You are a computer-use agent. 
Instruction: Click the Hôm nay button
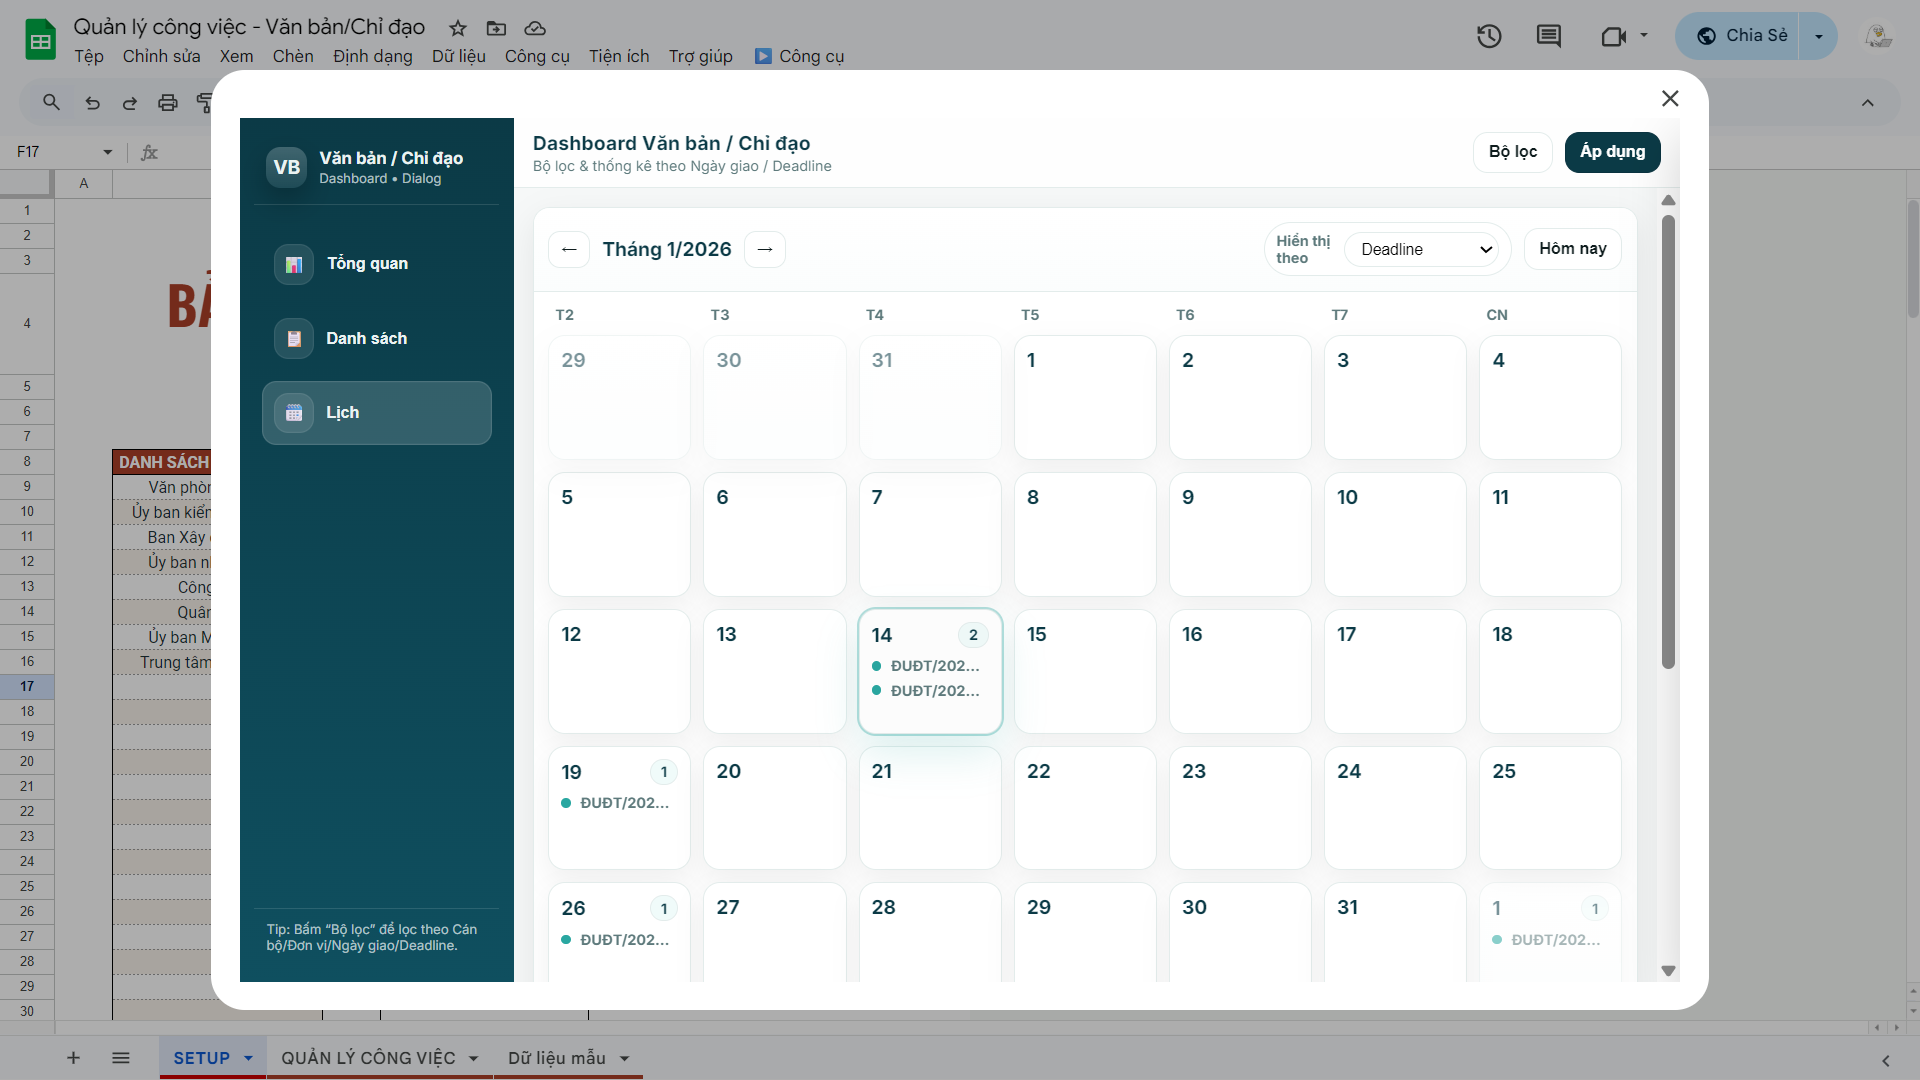(x=1572, y=249)
